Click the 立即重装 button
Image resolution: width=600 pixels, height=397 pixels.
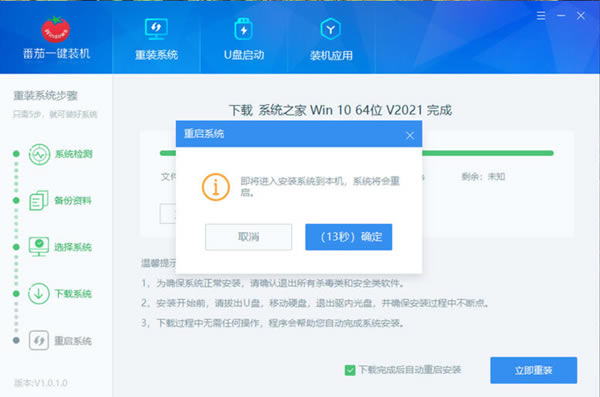[534, 370]
